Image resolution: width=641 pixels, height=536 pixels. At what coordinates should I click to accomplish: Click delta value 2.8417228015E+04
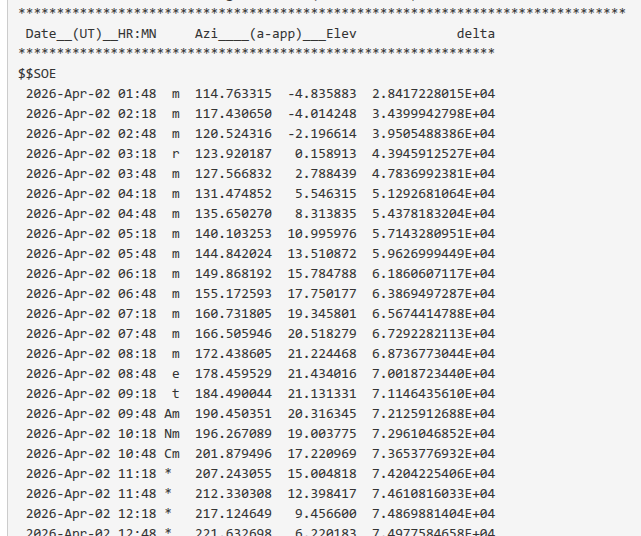tap(433, 94)
